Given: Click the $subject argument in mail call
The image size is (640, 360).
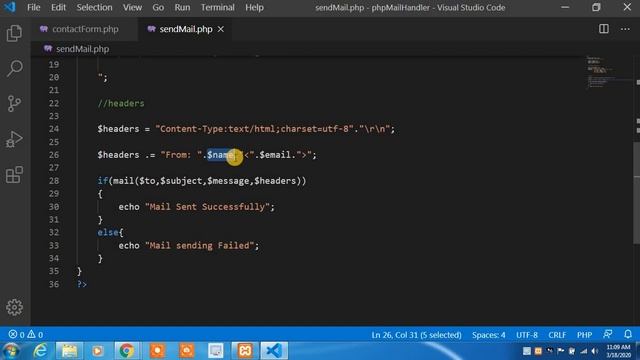Looking at the screenshot, I should pyautogui.click(x=181, y=181).
